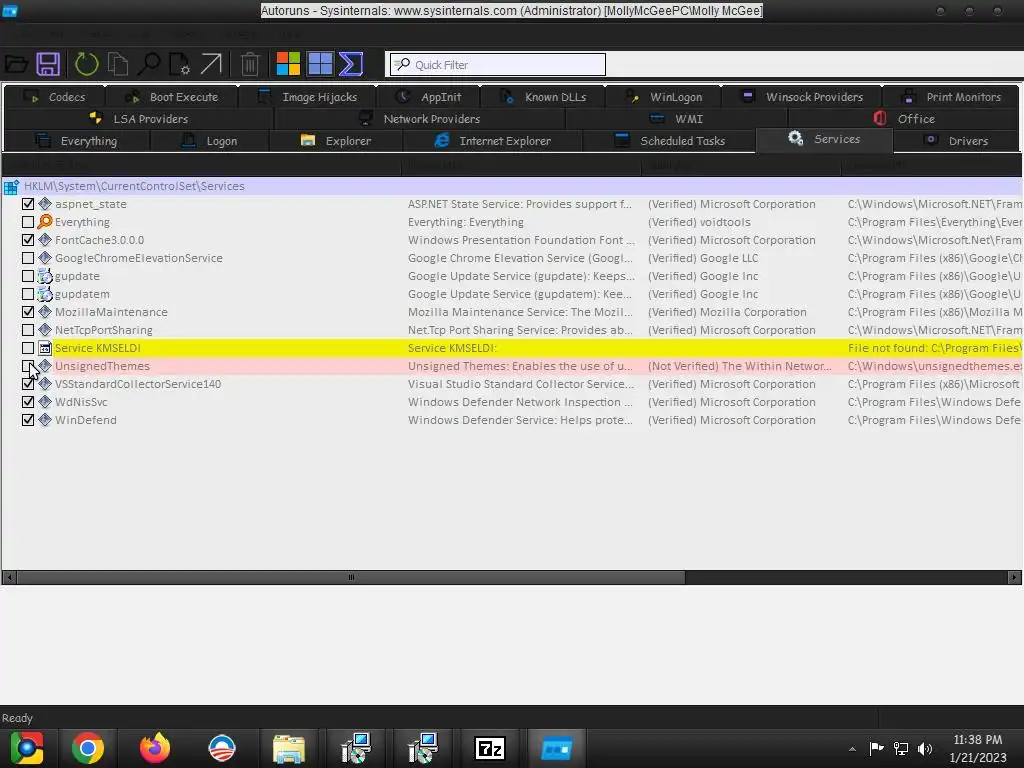Uncheck the WinDefend checkbox
Viewport: 1024px width, 768px height.
tap(28, 420)
